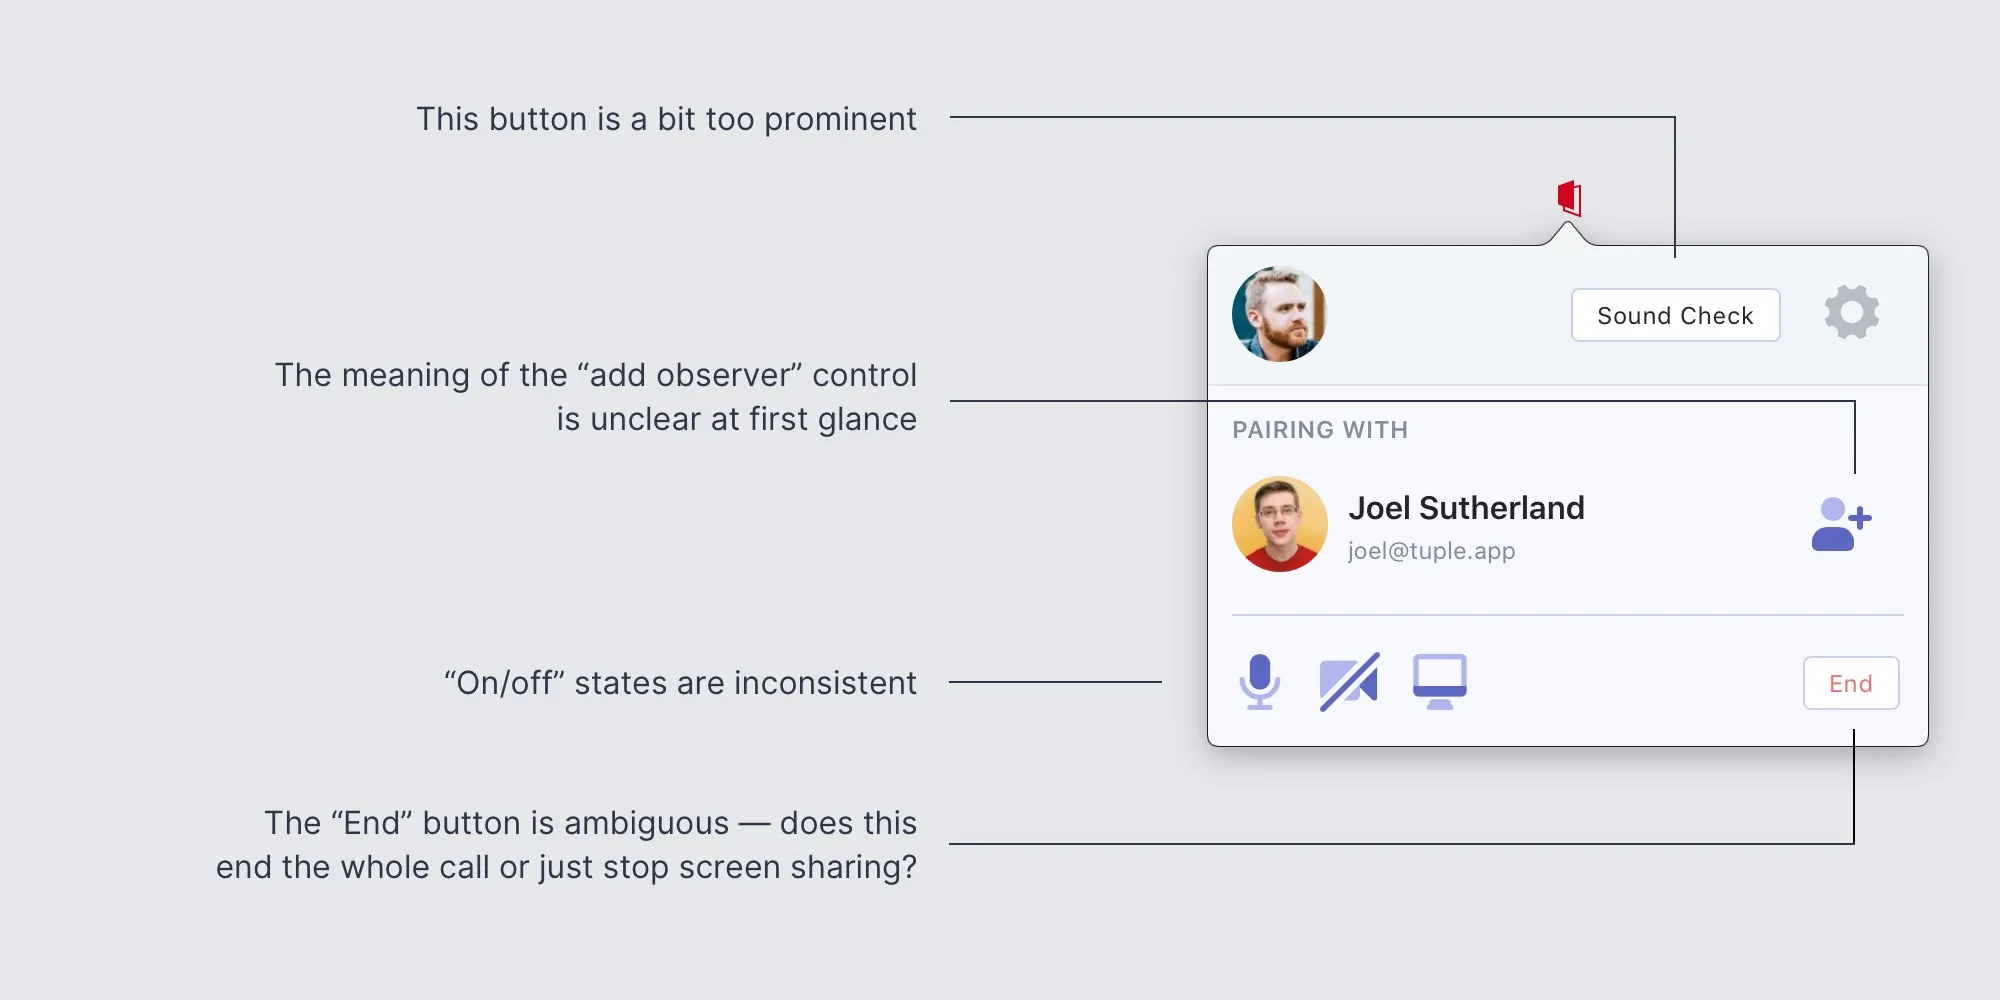Click the red Tuple menu bar icon

[x=1569, y=198]
